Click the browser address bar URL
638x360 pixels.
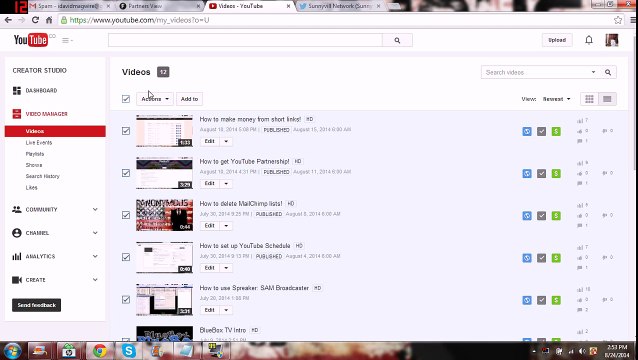coord(139,20)
